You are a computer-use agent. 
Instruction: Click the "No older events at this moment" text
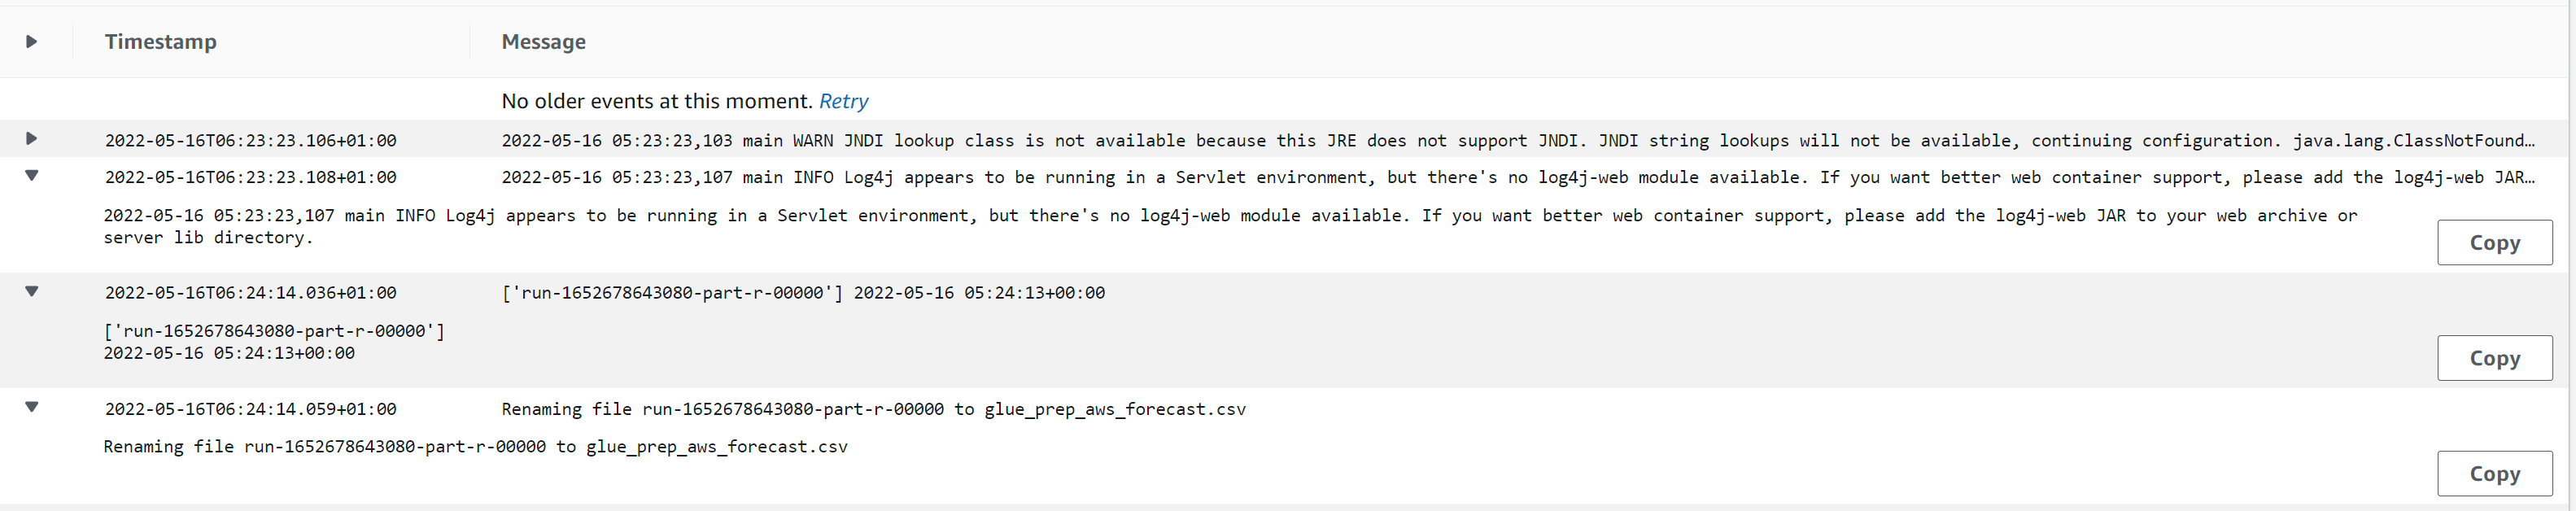657,101
